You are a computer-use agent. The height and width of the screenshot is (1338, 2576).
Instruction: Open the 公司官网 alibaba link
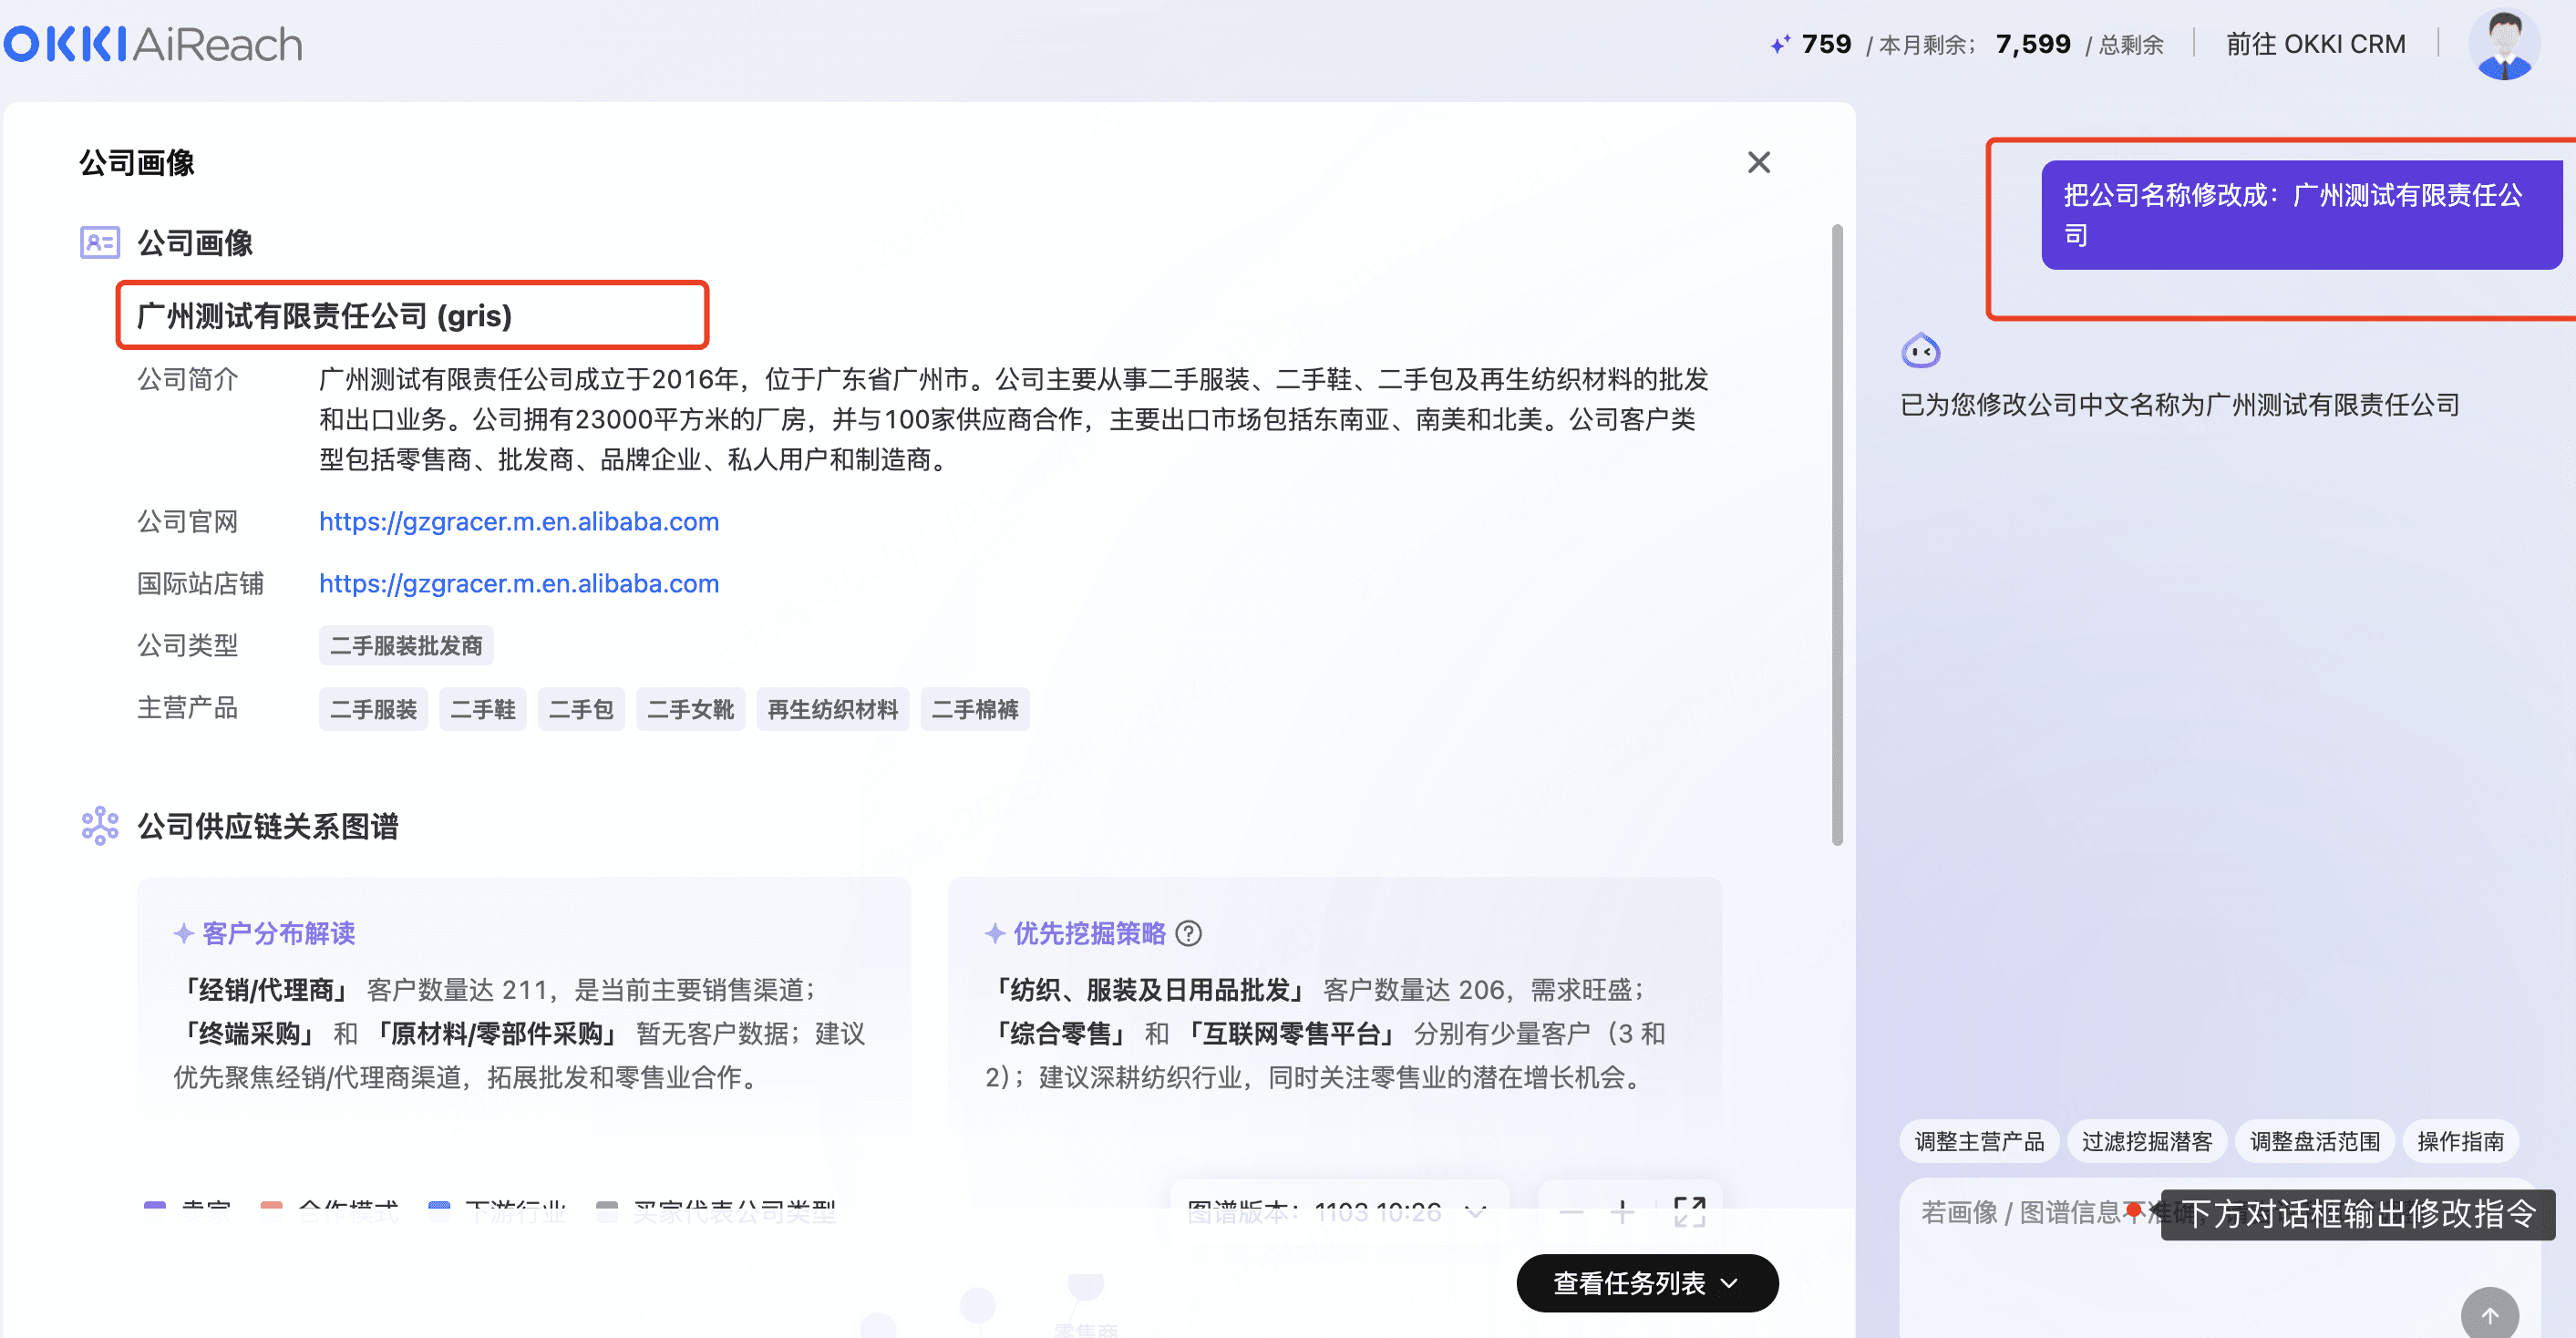(x=518, y=522)
